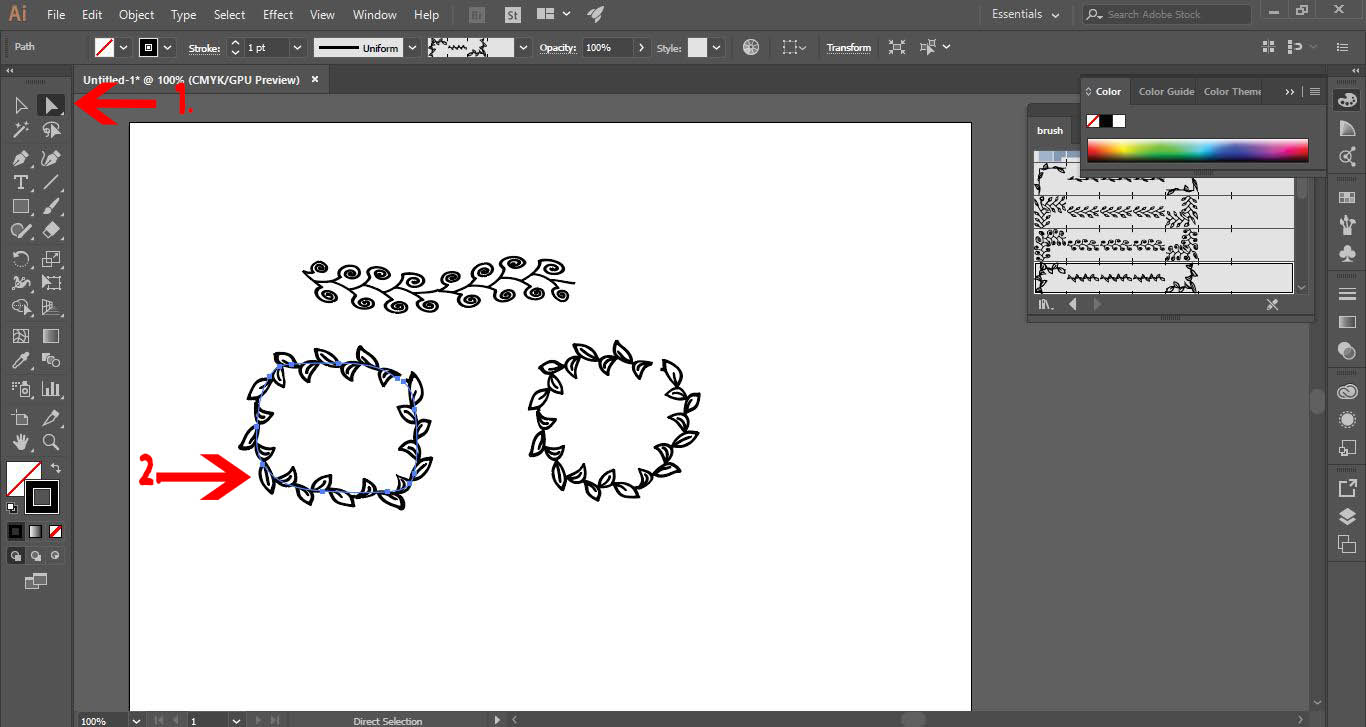The image size is (1366, 727).
Task: Select the Zoom tool
Action: (51, 442)
